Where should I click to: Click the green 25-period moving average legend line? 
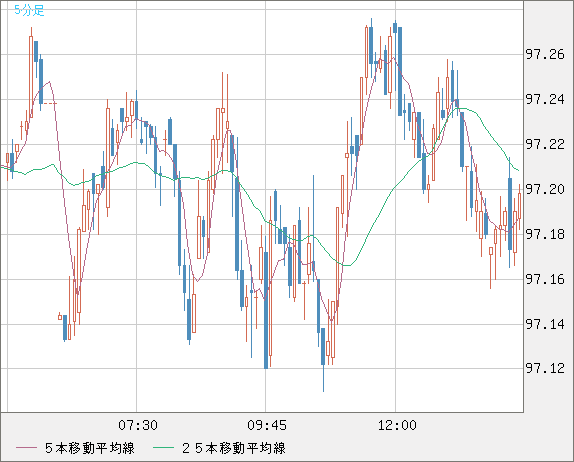163,448
